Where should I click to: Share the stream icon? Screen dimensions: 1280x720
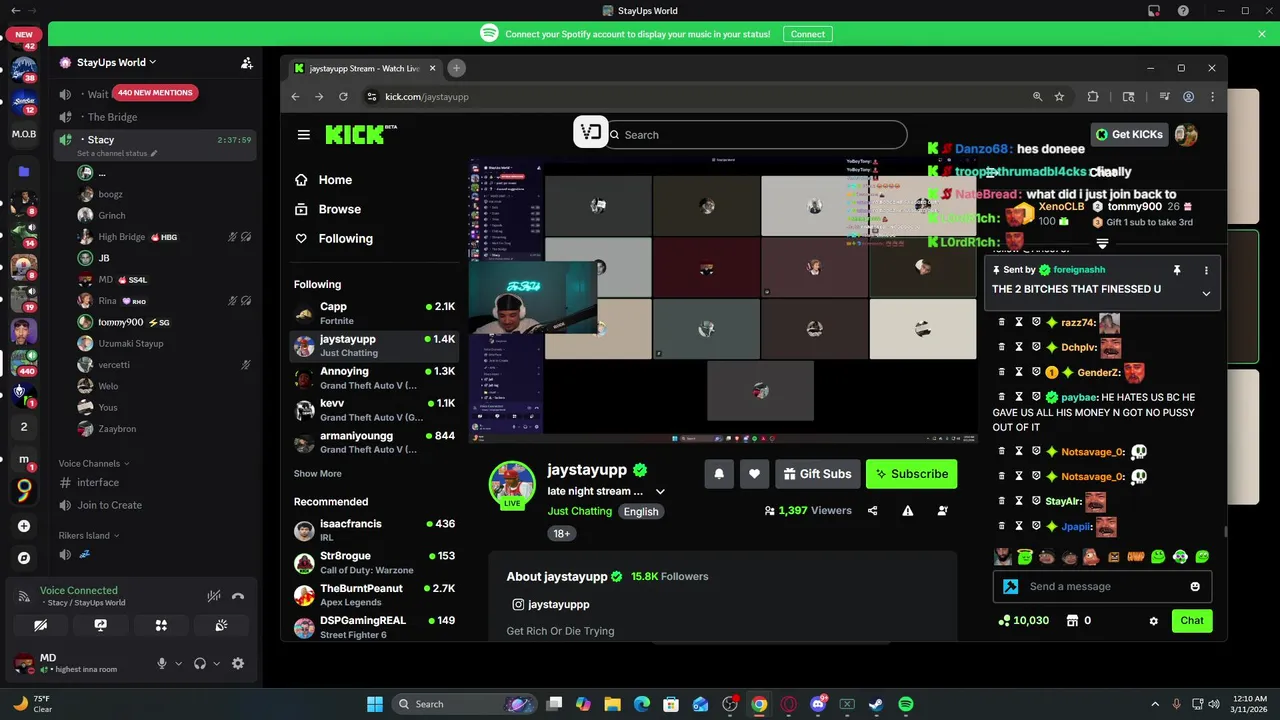click(872, 511)
